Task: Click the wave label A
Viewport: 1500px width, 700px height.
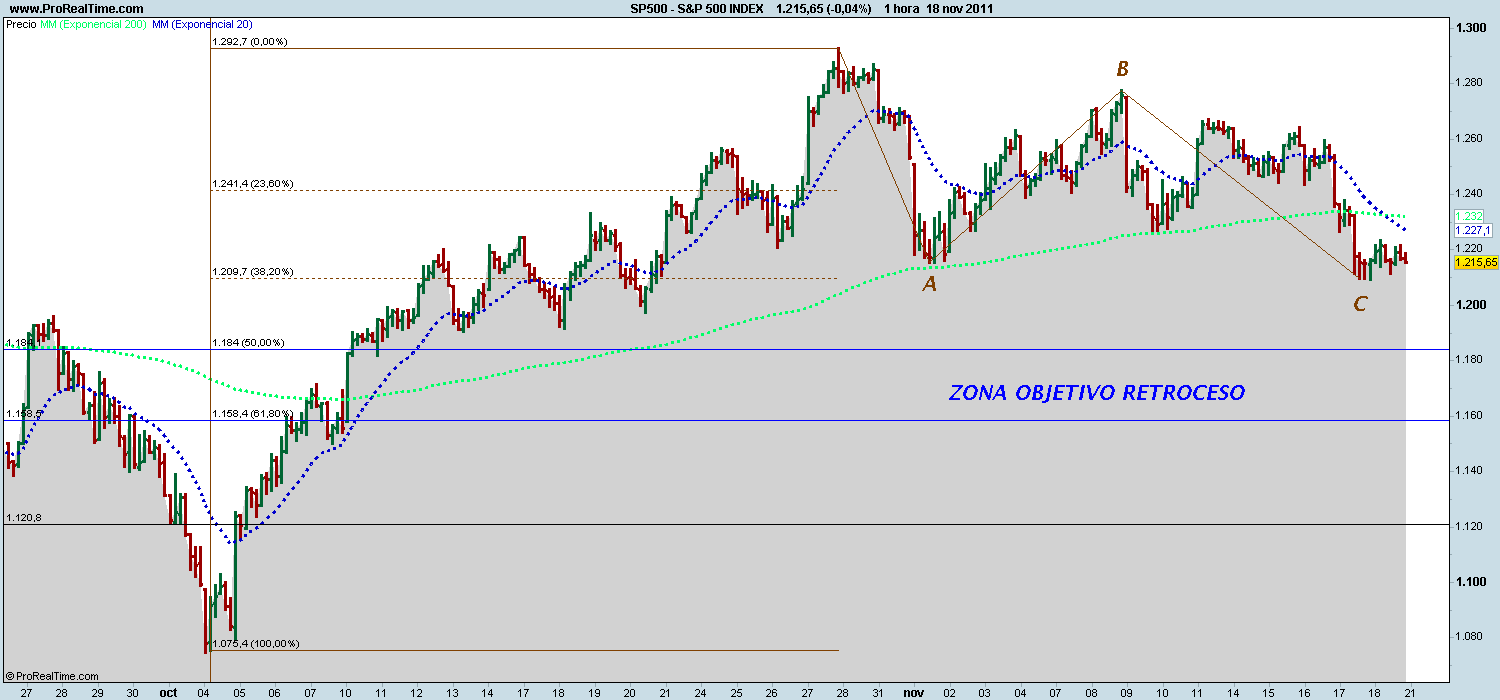Action: click(930, 284)
